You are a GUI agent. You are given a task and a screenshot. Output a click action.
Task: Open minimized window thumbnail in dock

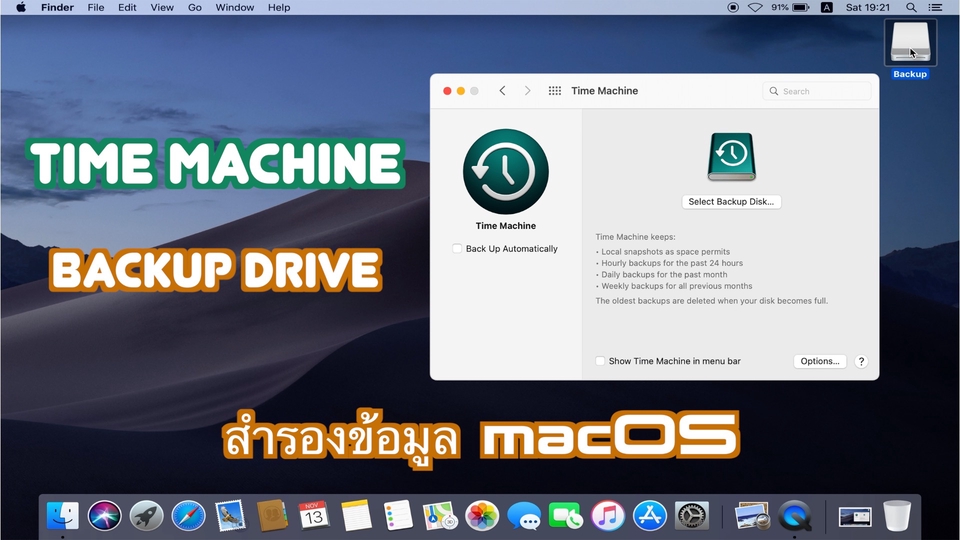(855, 517)
